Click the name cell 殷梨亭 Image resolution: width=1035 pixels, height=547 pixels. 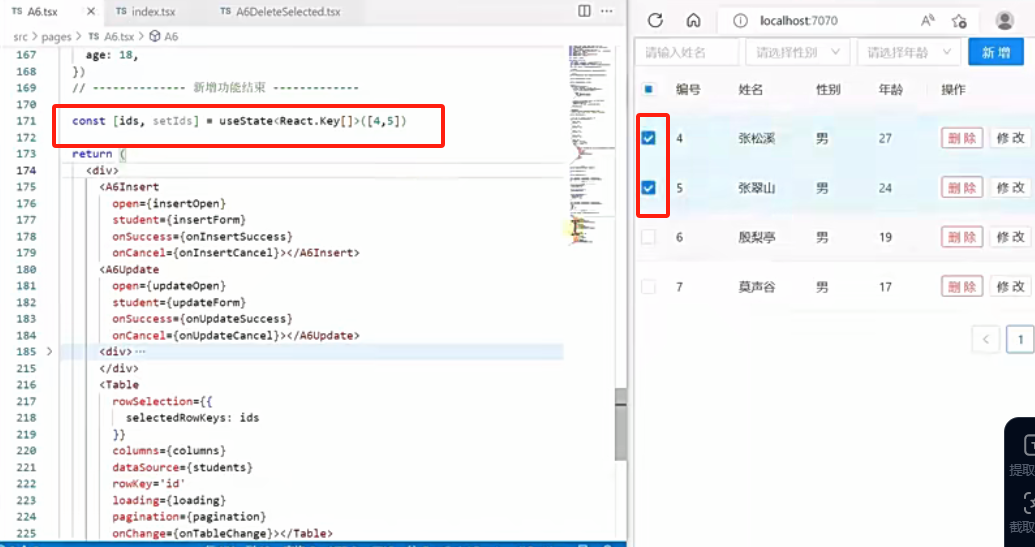click(757, 237)
